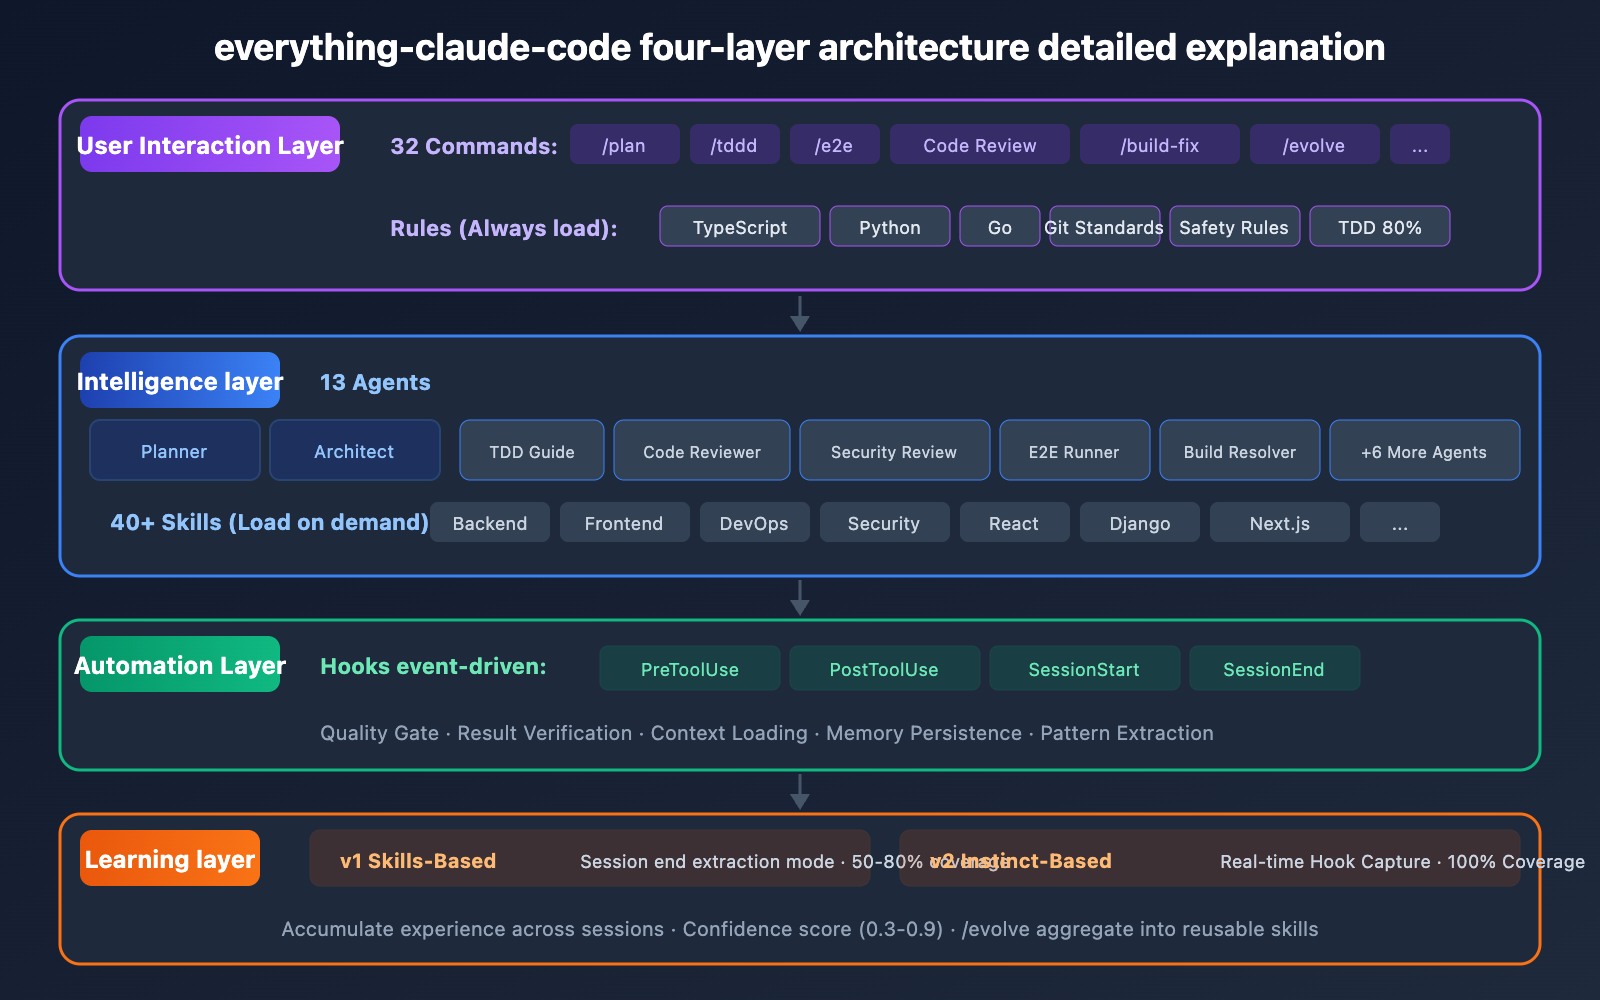Screen dimensions: 1600x1000
Task: Select the /build-fix command
Action: point(1159,144)
